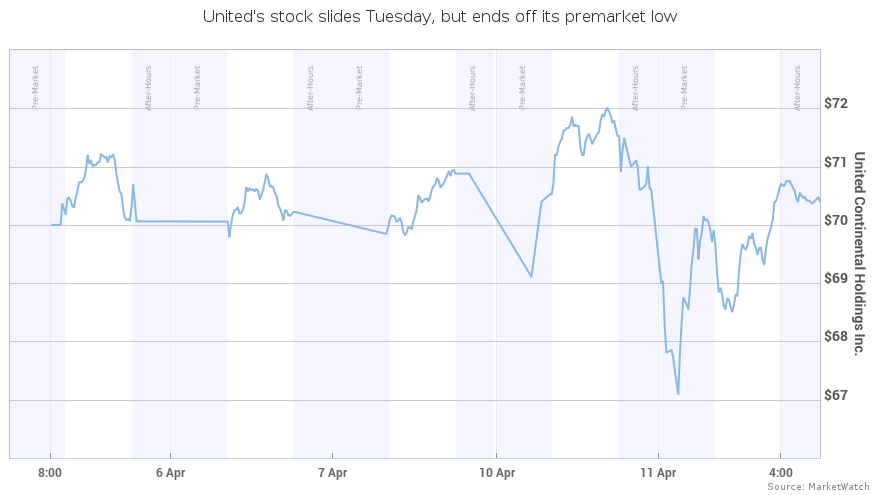The image size is (880, 495).
Task: Click the $67 price axis label
Action: 836,395
